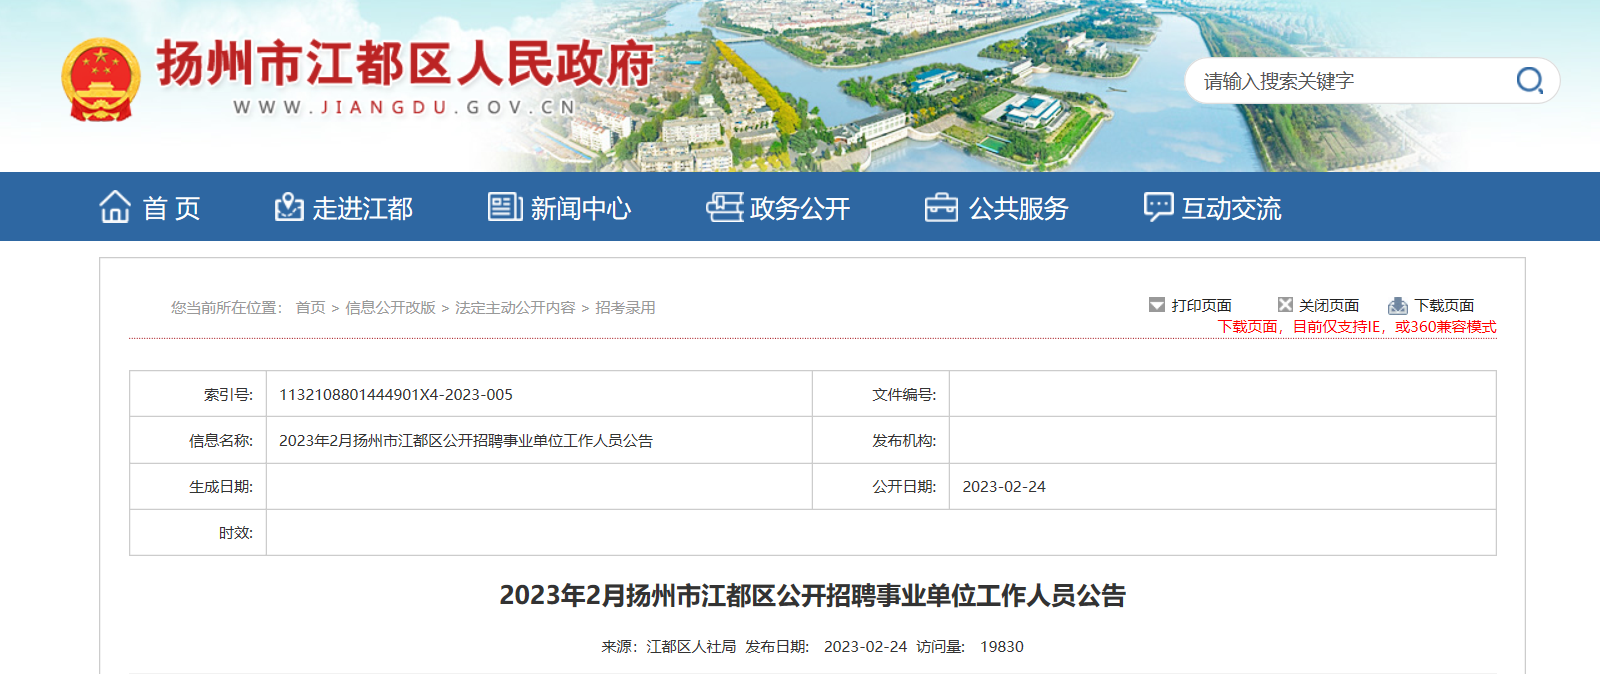This screenshot has height=674, width=1600.
Task: Click the 信息名称 table cell value
Action: point(466,441)
